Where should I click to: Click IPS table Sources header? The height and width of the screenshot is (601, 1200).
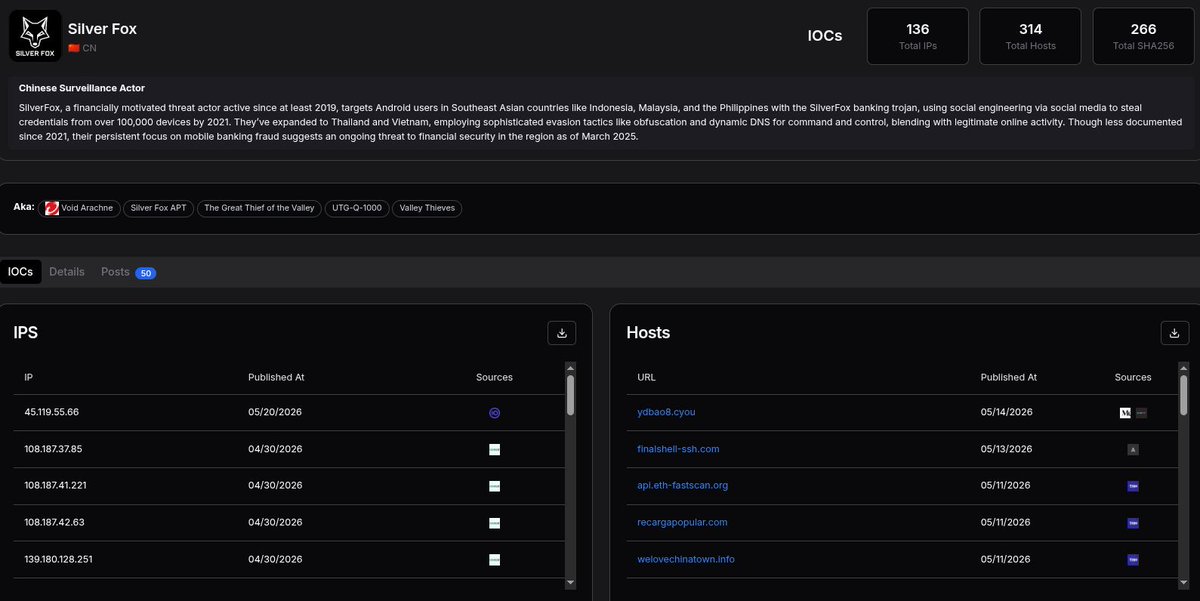494,377
